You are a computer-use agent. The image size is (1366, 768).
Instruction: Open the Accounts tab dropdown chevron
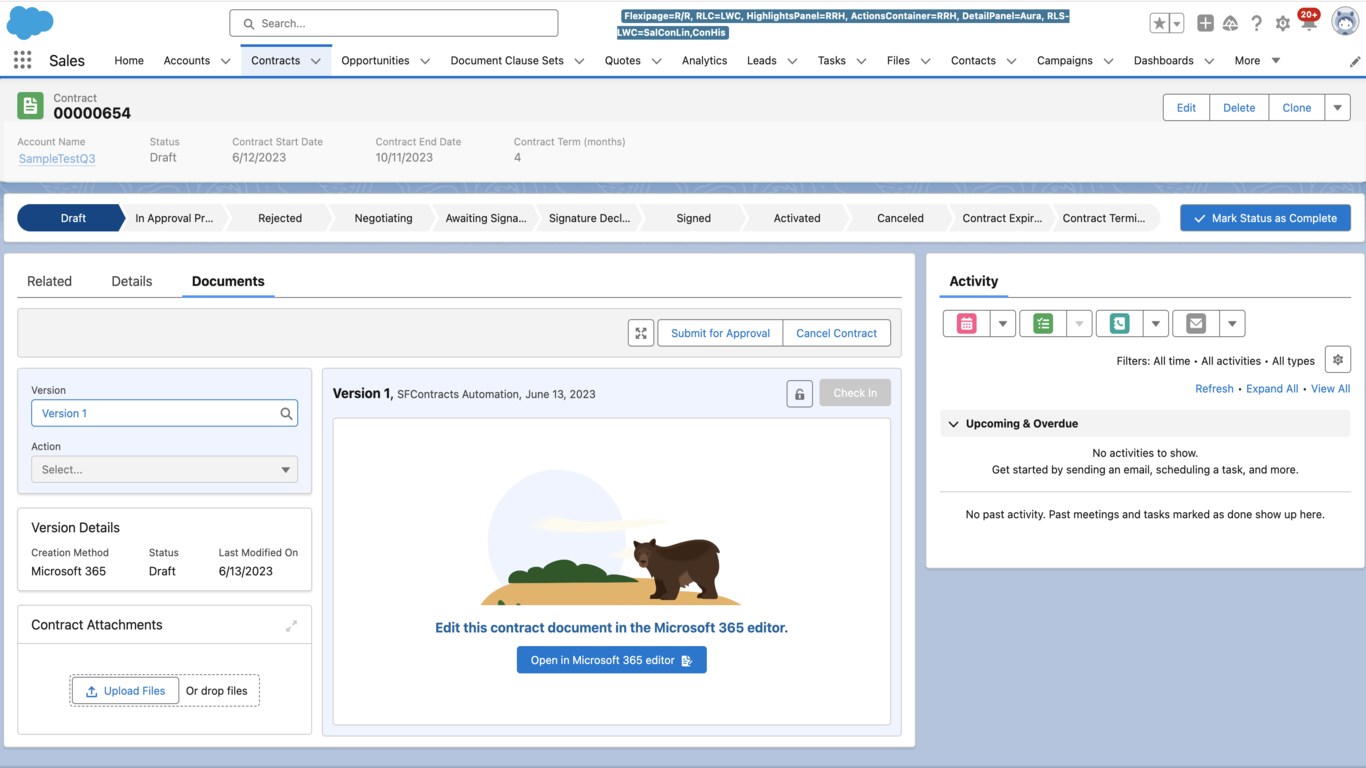coord(225,61)
